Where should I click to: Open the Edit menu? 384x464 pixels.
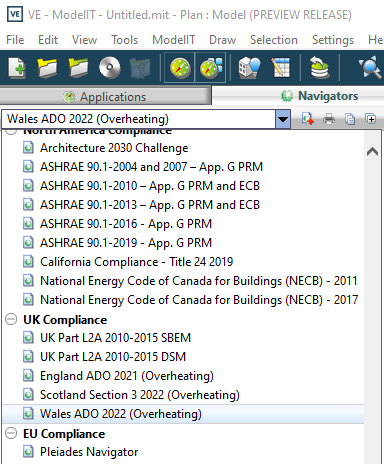point(48,40)
